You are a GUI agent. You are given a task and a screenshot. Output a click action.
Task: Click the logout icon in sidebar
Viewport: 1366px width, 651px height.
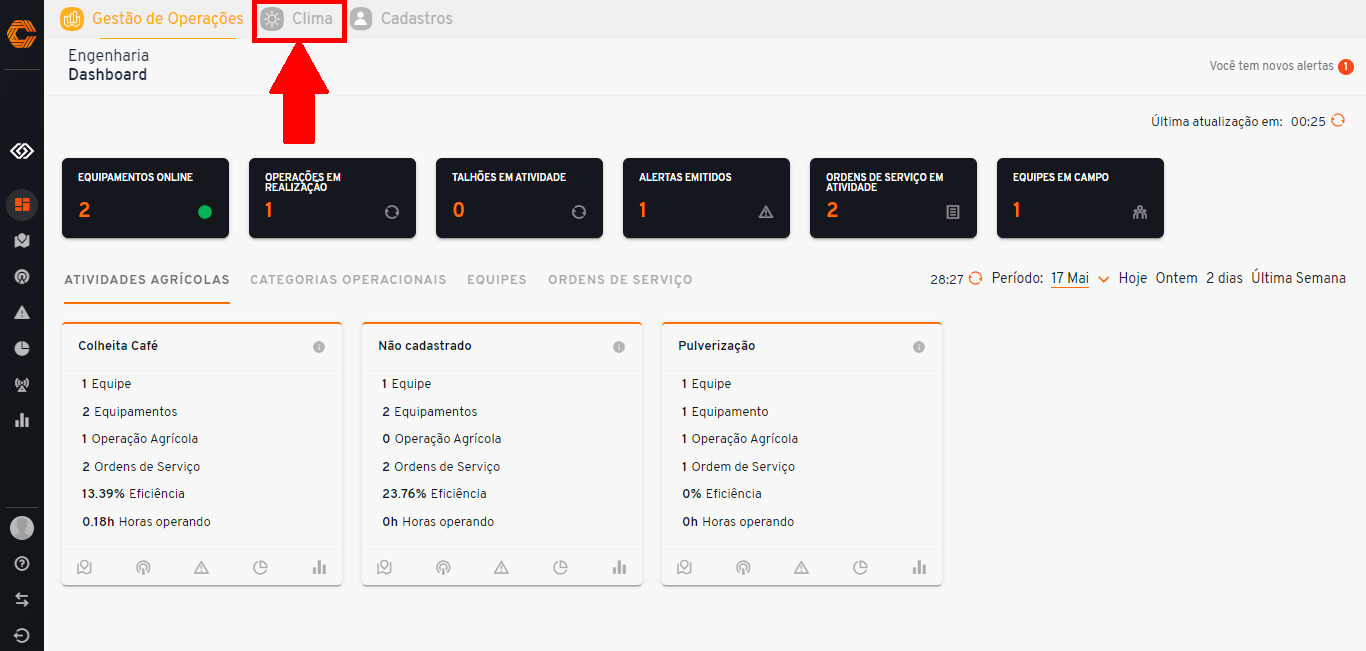(x=22, y=635)
